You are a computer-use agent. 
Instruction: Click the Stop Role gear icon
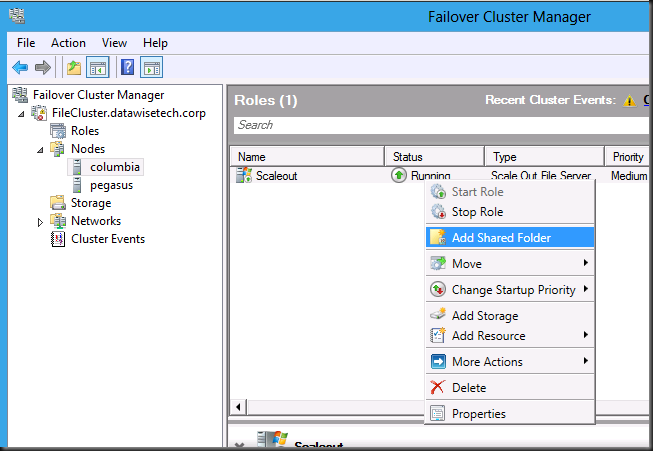[438, 212]
